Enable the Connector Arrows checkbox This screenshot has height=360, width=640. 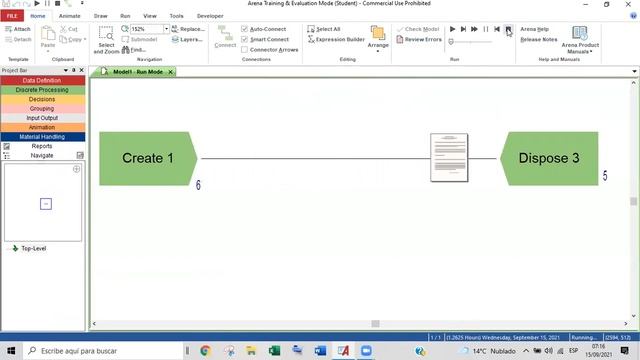(244, 49)
